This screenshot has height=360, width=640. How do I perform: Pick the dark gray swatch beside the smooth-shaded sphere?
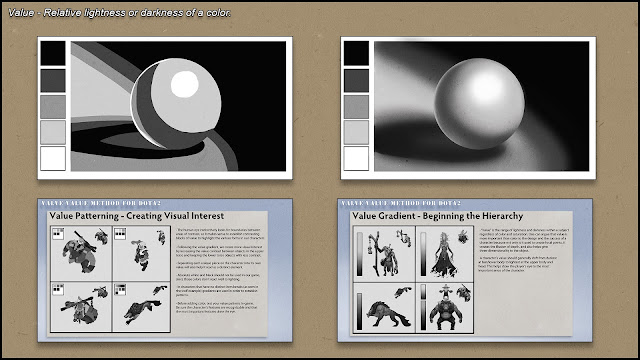click(356, 80)
